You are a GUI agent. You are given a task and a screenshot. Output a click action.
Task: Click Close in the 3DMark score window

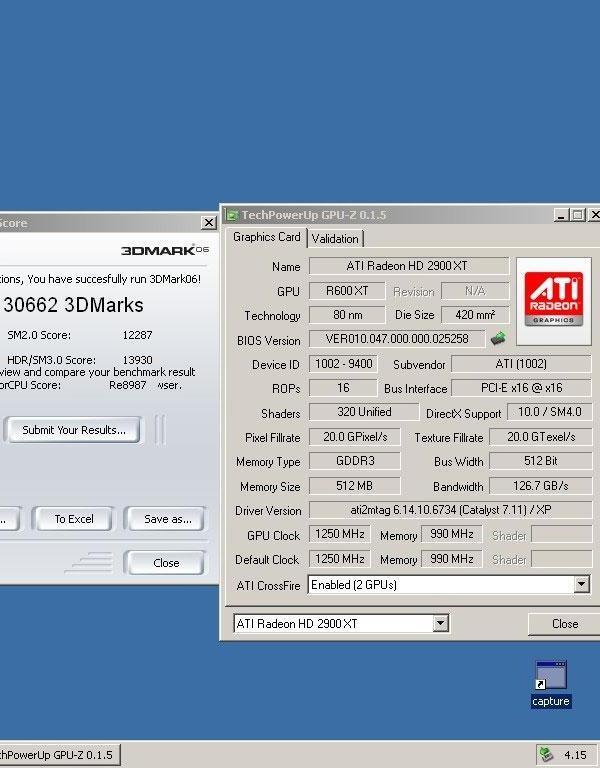166,563
